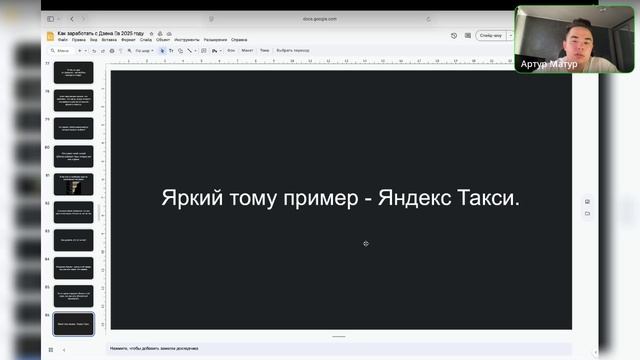Open the Формат menu
Image resolution: width=640 pixels, height=360 pixels.
tap(128, 40)
